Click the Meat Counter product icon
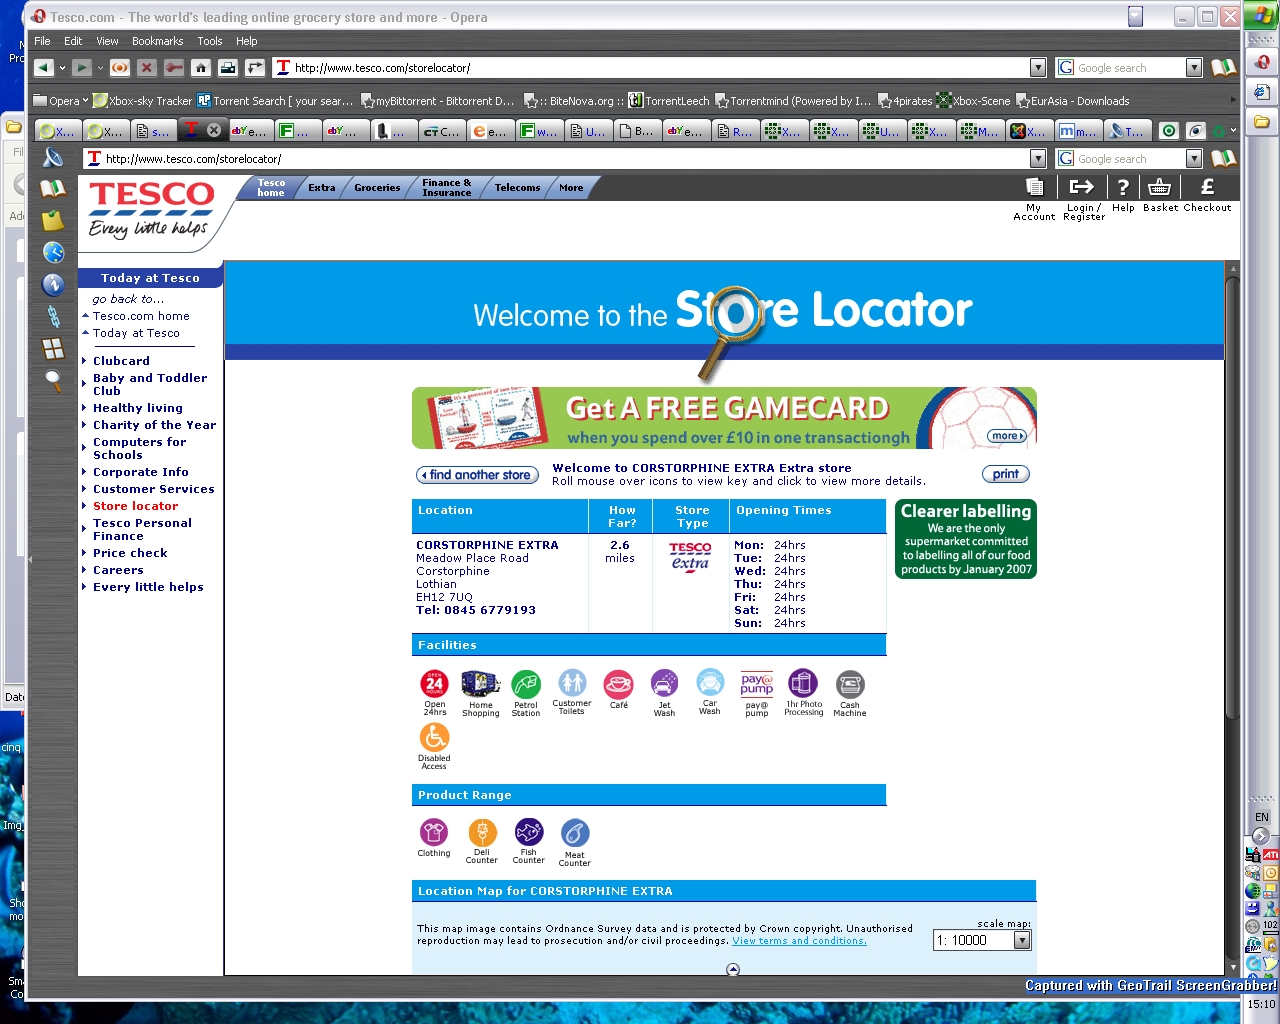1280x1024 pixels. tap(575, 833)
